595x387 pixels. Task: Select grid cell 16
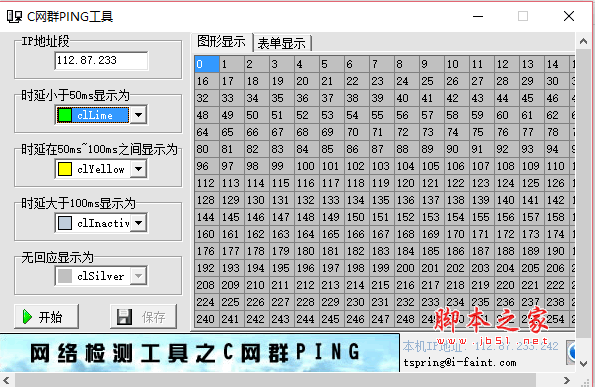(x=207, y=81)
